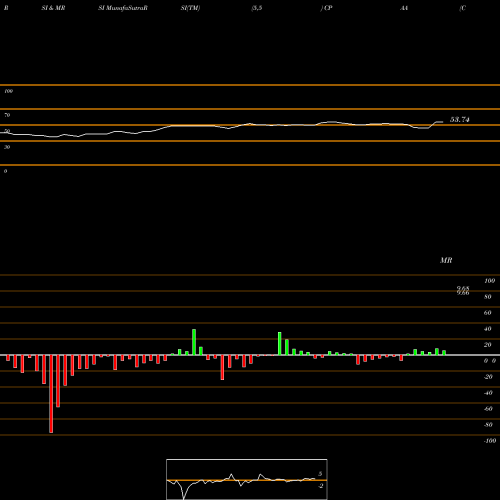Click the '80' label on histogram axis
The height and width of the screenshot is (500, 500).
(x=488, y=297)
